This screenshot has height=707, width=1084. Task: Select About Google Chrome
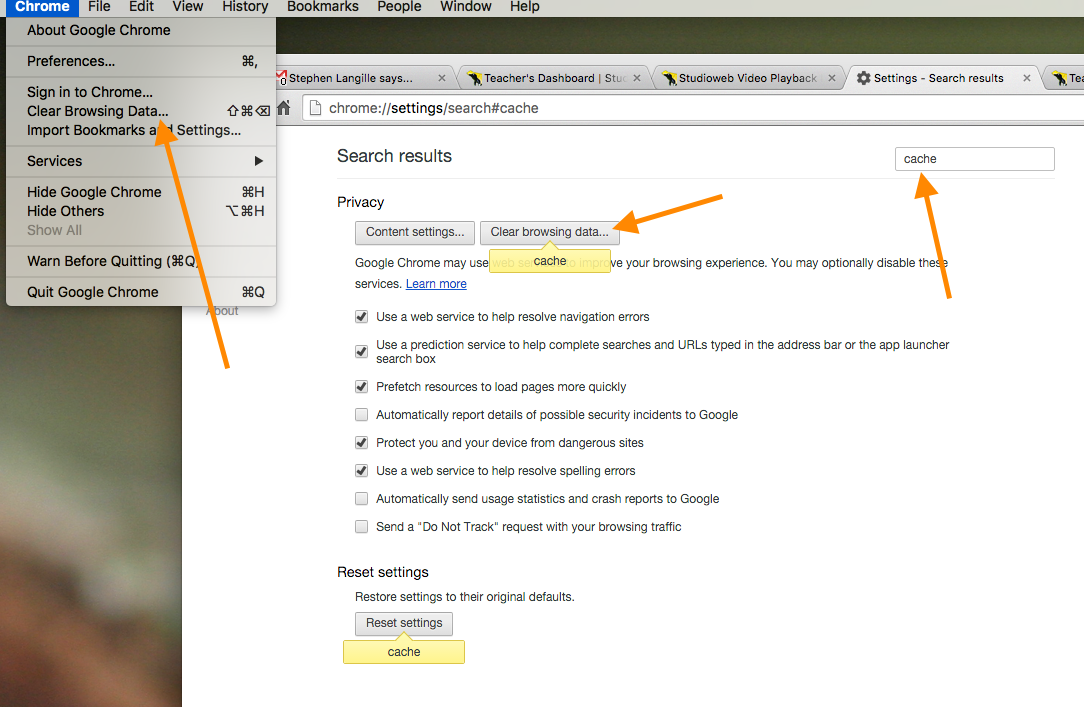(x=141, y=30)
